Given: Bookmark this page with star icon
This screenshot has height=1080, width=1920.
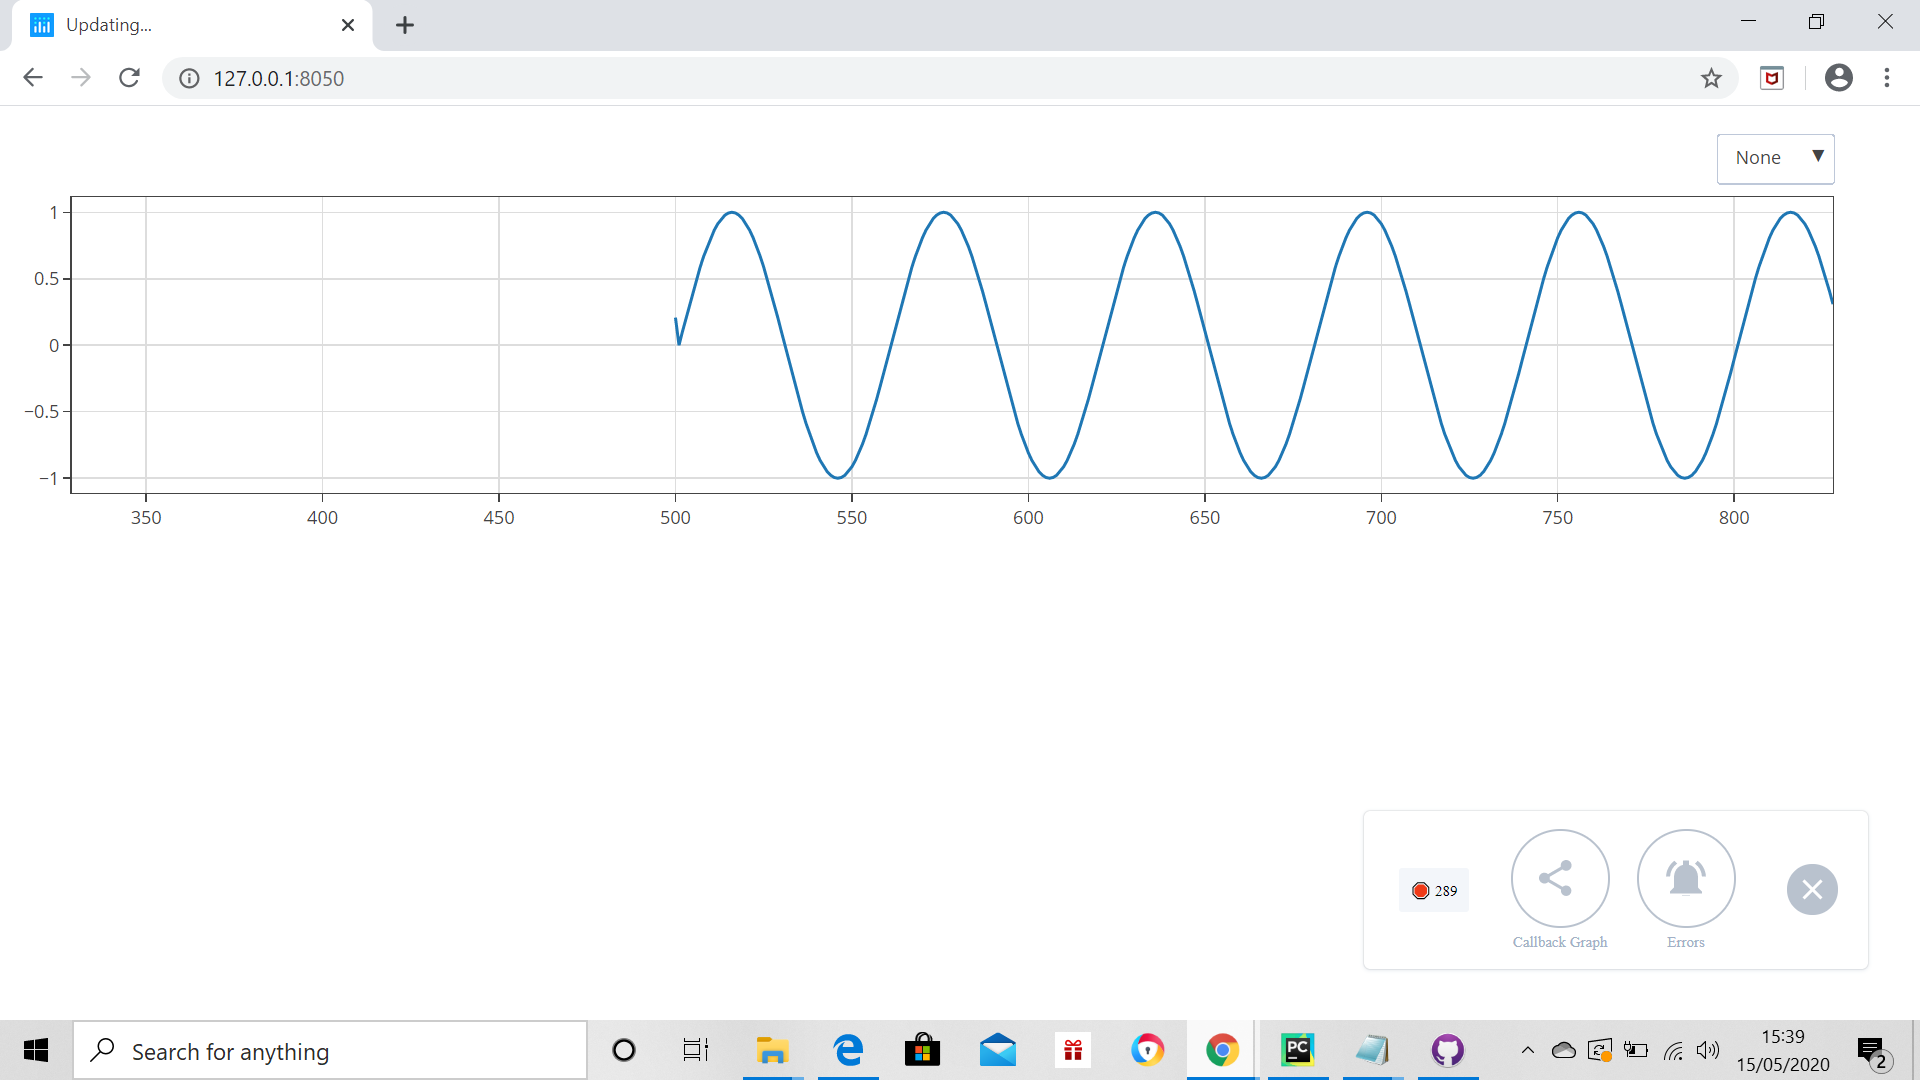Looking at the screenshot, I should [1711, 78].
